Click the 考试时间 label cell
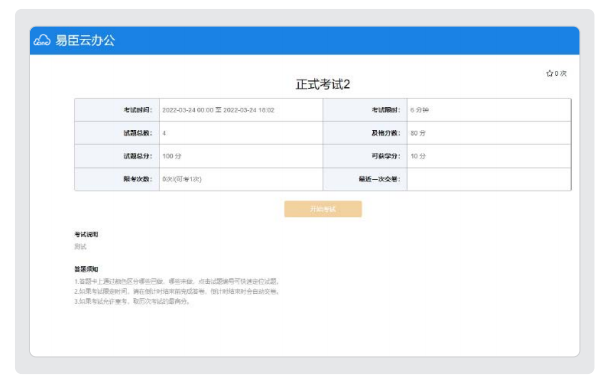Image resolution: width=610 pixels, height=382 pixels. pyautogui.click(x=117, y=110)
